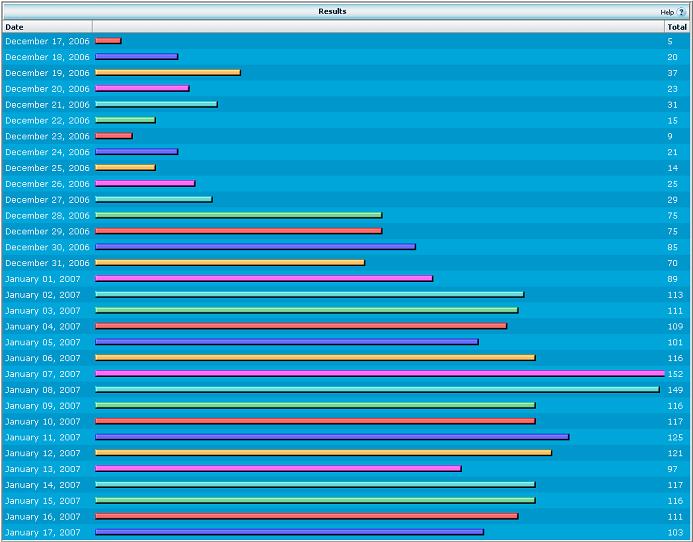The image size is (693, 542).
Task: Click the blue bar for December 30, 2006
Action: (x=255, y=247)
